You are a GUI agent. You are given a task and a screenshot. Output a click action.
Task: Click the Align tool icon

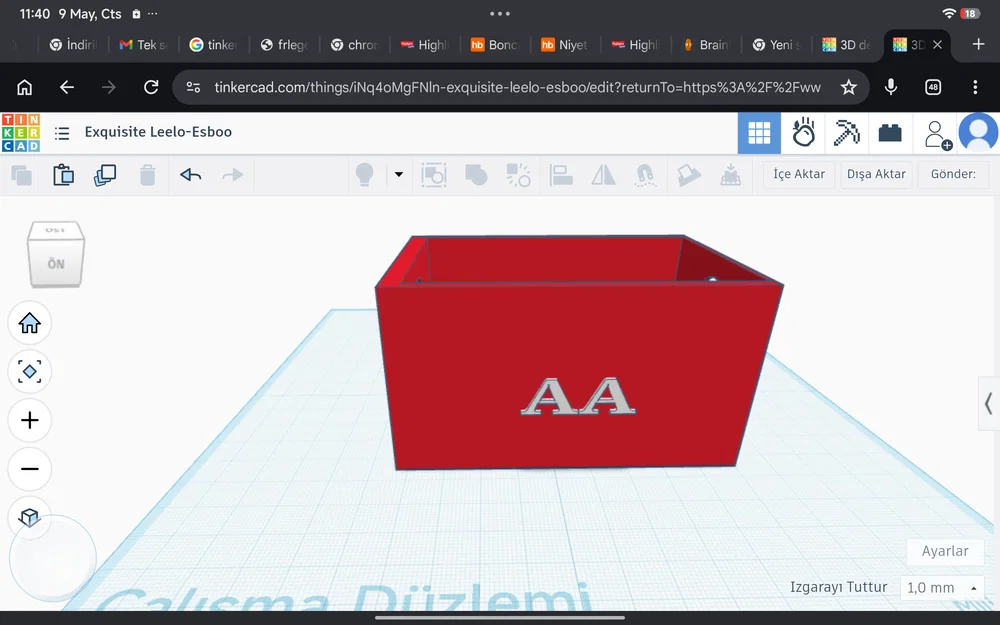pos(561,175)
